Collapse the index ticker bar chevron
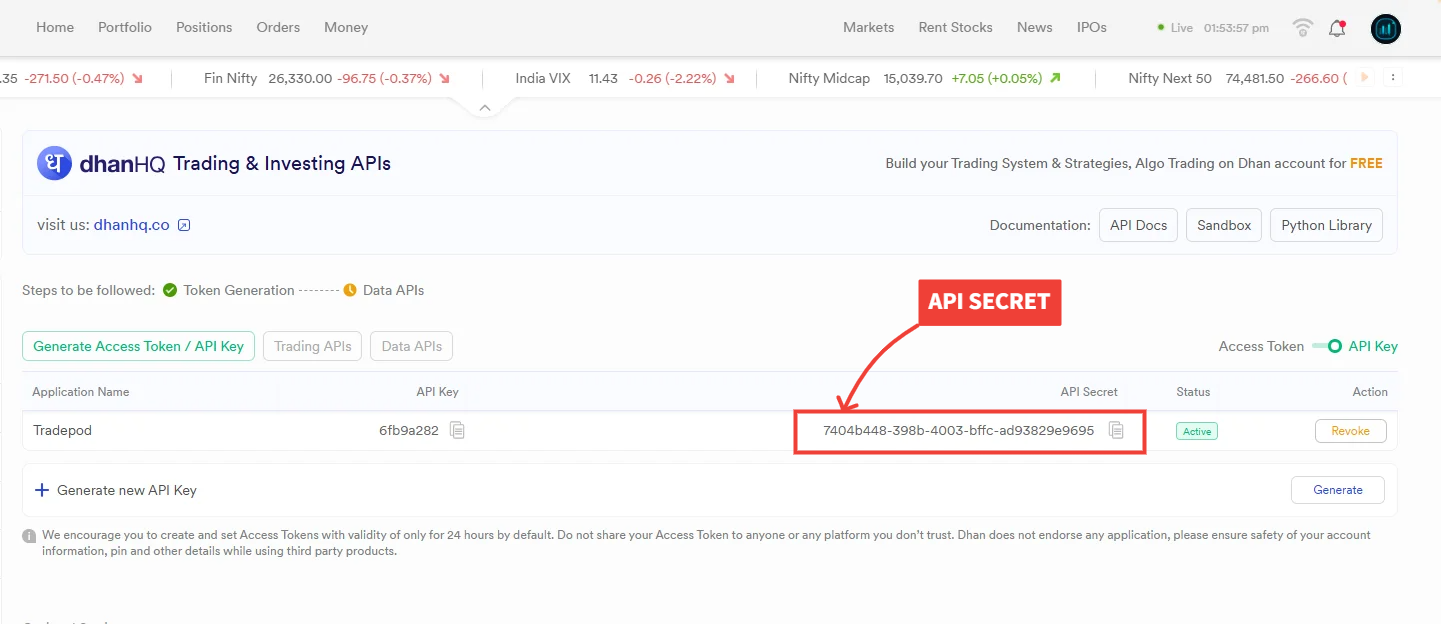1441x624 pixels. click(485, 107)
